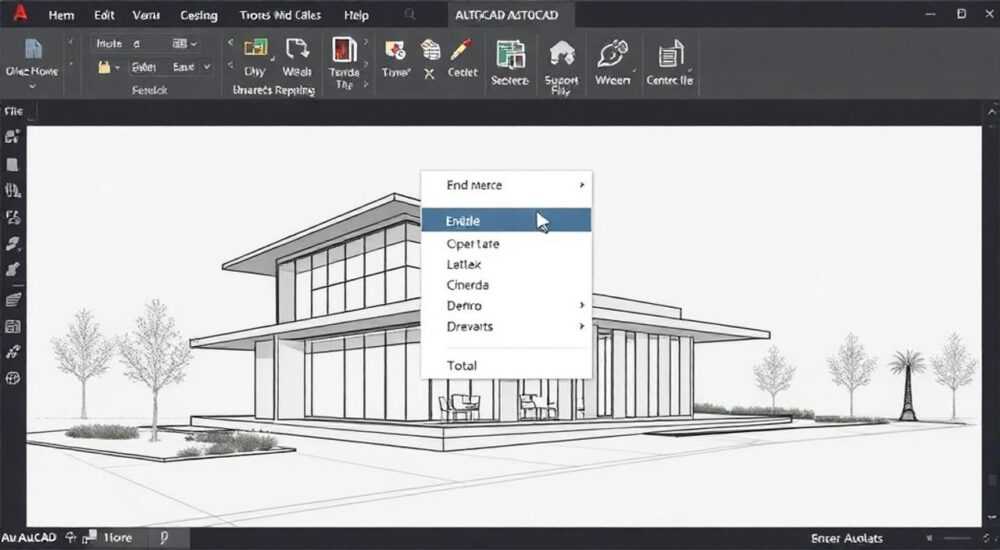The image size is (1000, 550).
Task: Click the polyline nodes icon in left sidebar
Action: point(13,352)
